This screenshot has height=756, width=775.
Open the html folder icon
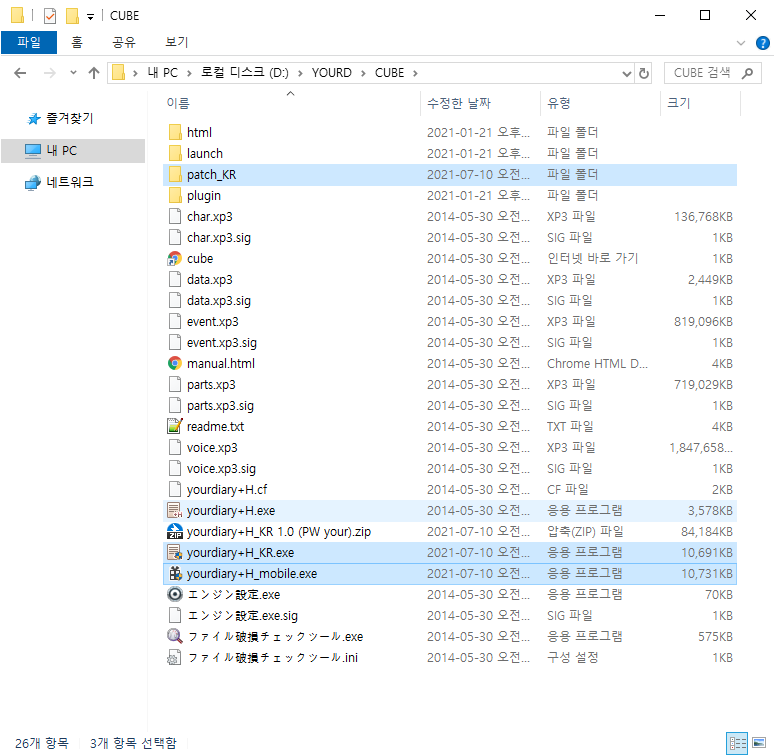pyautogui.click(x=175, y=132)
